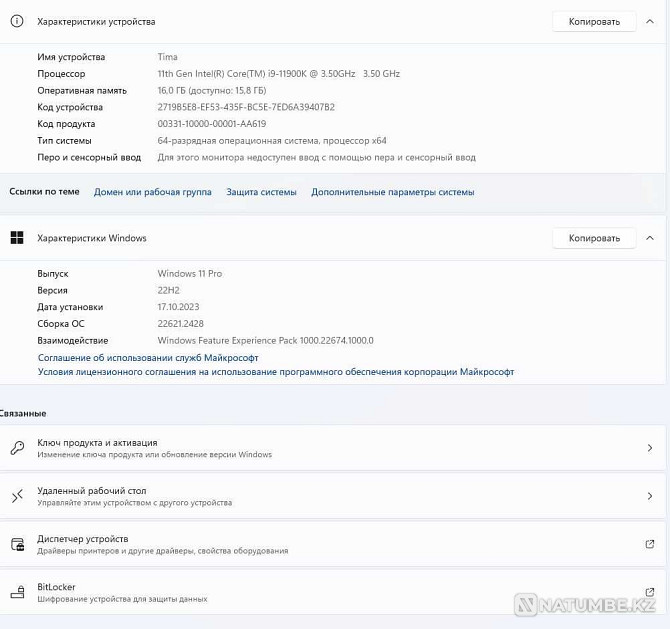The height and width of the screenshot is (629, 670).
Task: Click the Дата установки label
Action: point(70,307)
